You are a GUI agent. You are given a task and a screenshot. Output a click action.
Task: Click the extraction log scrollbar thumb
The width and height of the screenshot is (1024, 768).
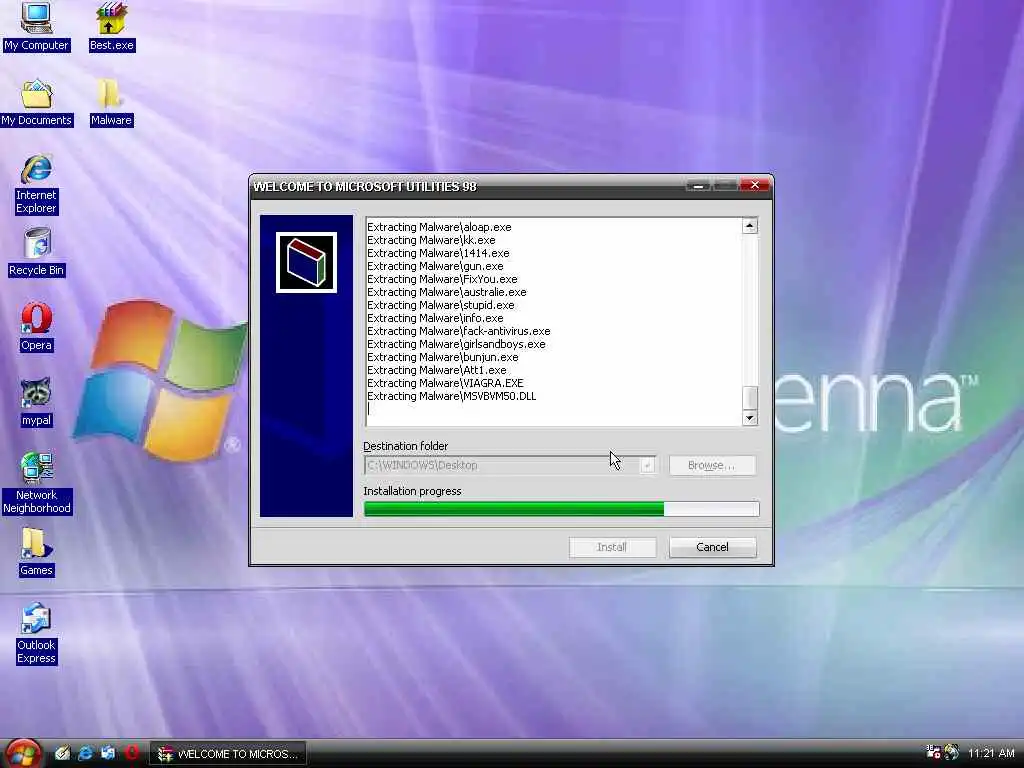(x=750, y=397)
